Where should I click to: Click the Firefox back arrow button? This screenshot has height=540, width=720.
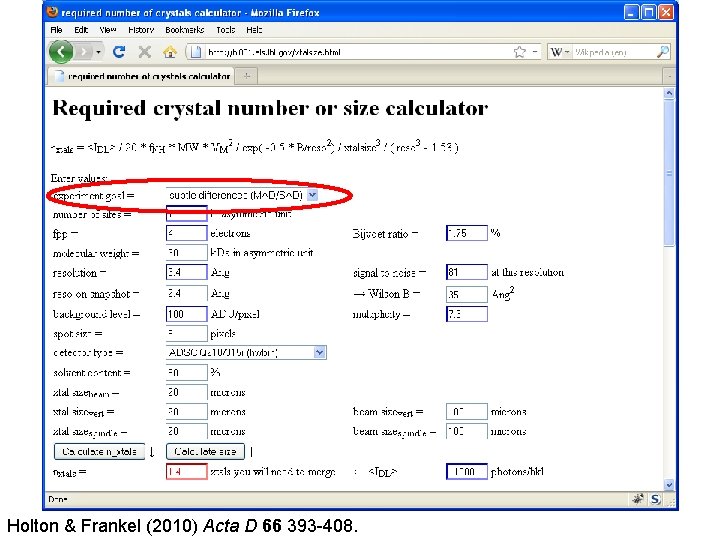[61, 51]
